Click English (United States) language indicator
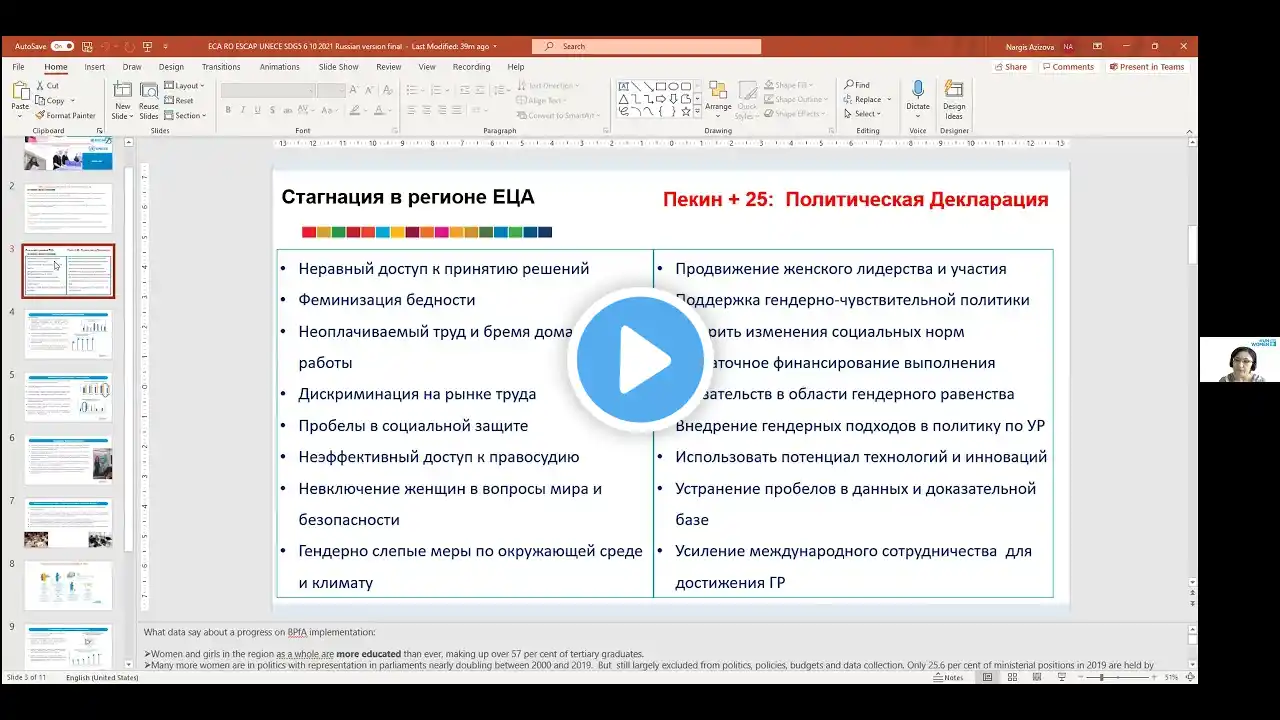Image resolution: width=1280 pixels, height=720 pixels. click(102, 677)
